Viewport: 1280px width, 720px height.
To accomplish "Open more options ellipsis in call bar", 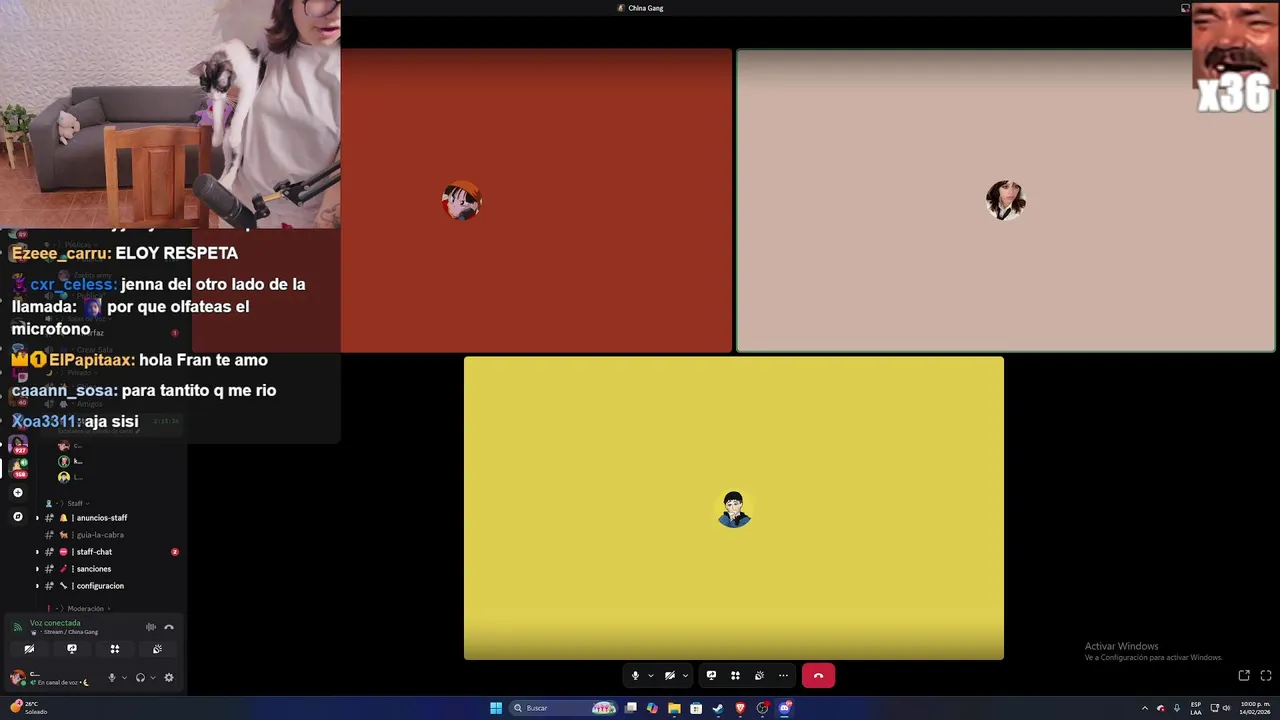I will click(783, 676).
